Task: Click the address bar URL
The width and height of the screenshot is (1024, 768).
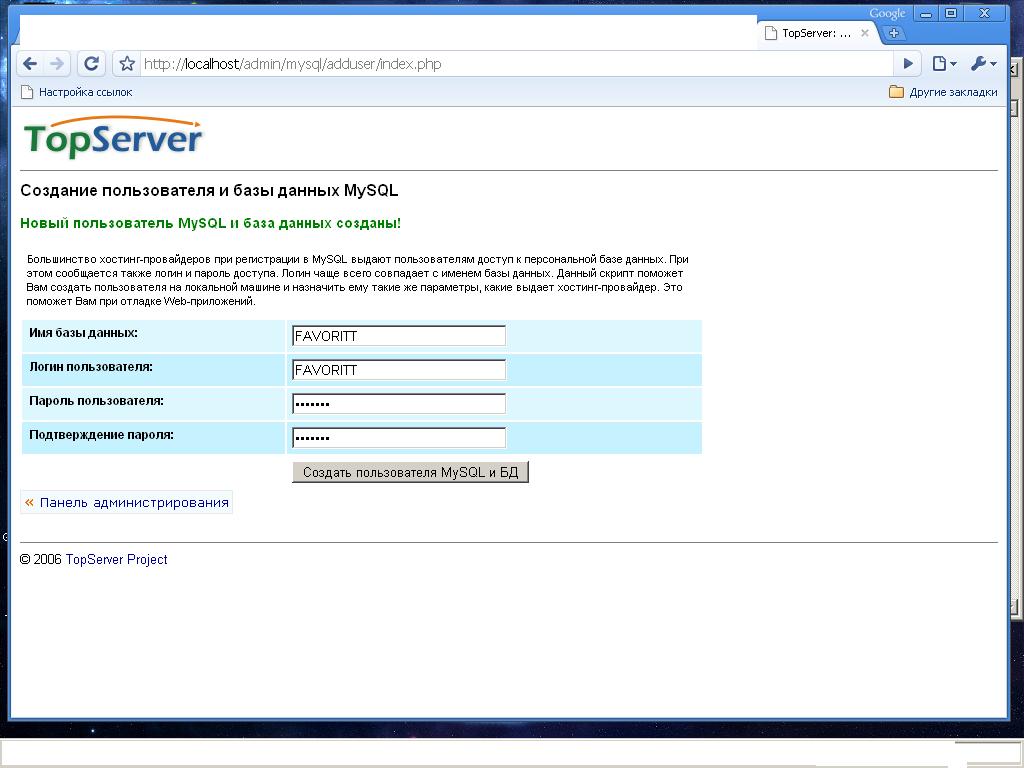Action: pos(293,64)
